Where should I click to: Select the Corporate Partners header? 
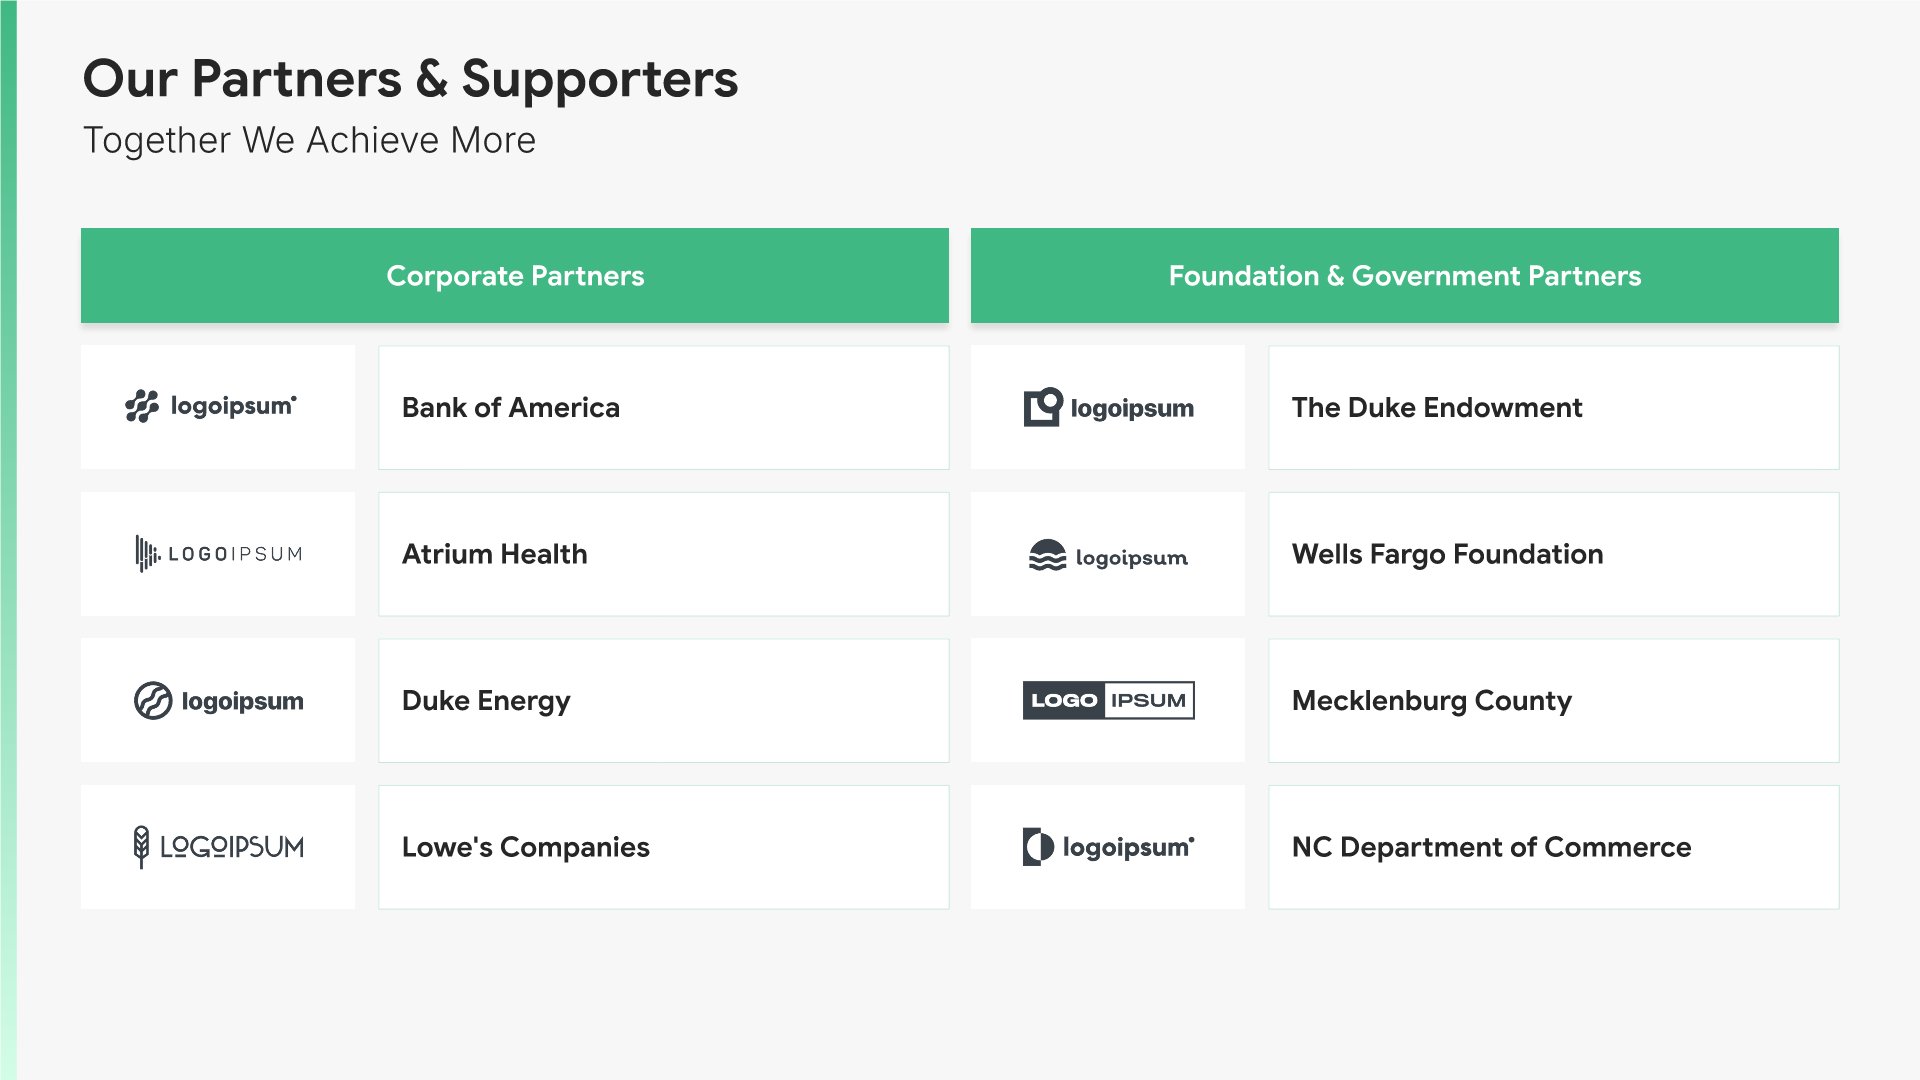point(515,276)
